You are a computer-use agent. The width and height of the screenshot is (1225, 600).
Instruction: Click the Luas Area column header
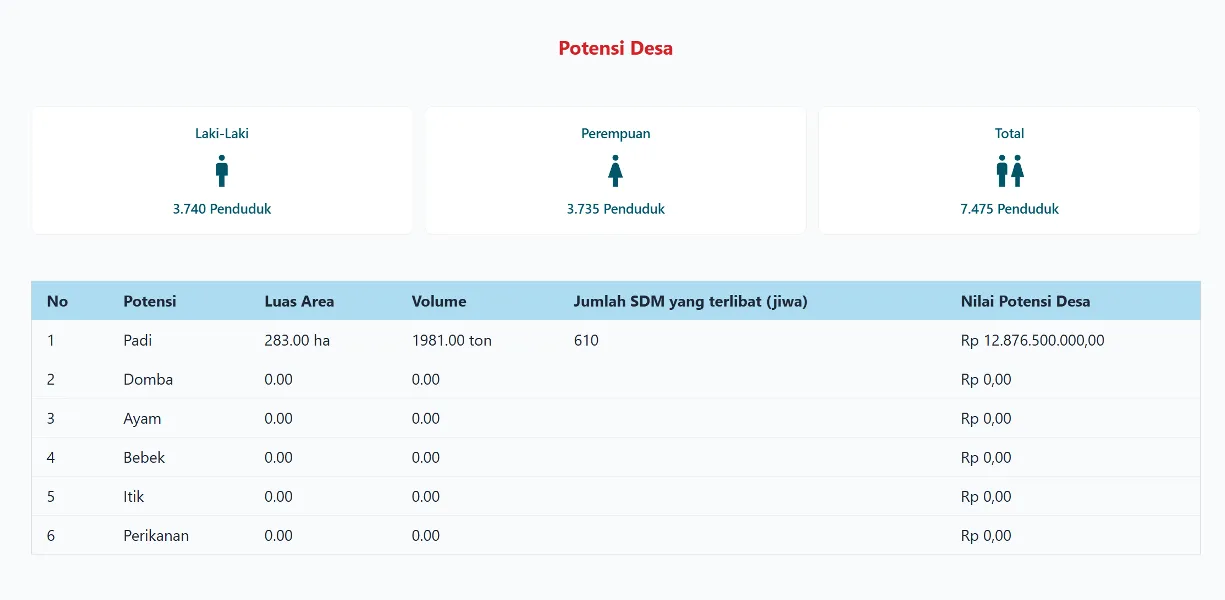[299, 301]
